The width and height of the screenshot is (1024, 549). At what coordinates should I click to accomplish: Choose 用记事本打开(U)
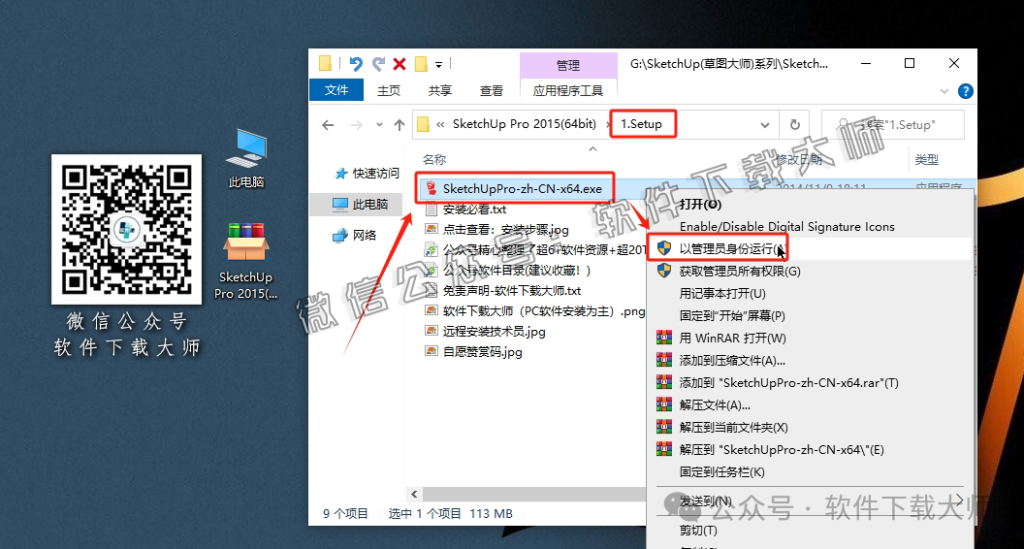tap(722, 293)
